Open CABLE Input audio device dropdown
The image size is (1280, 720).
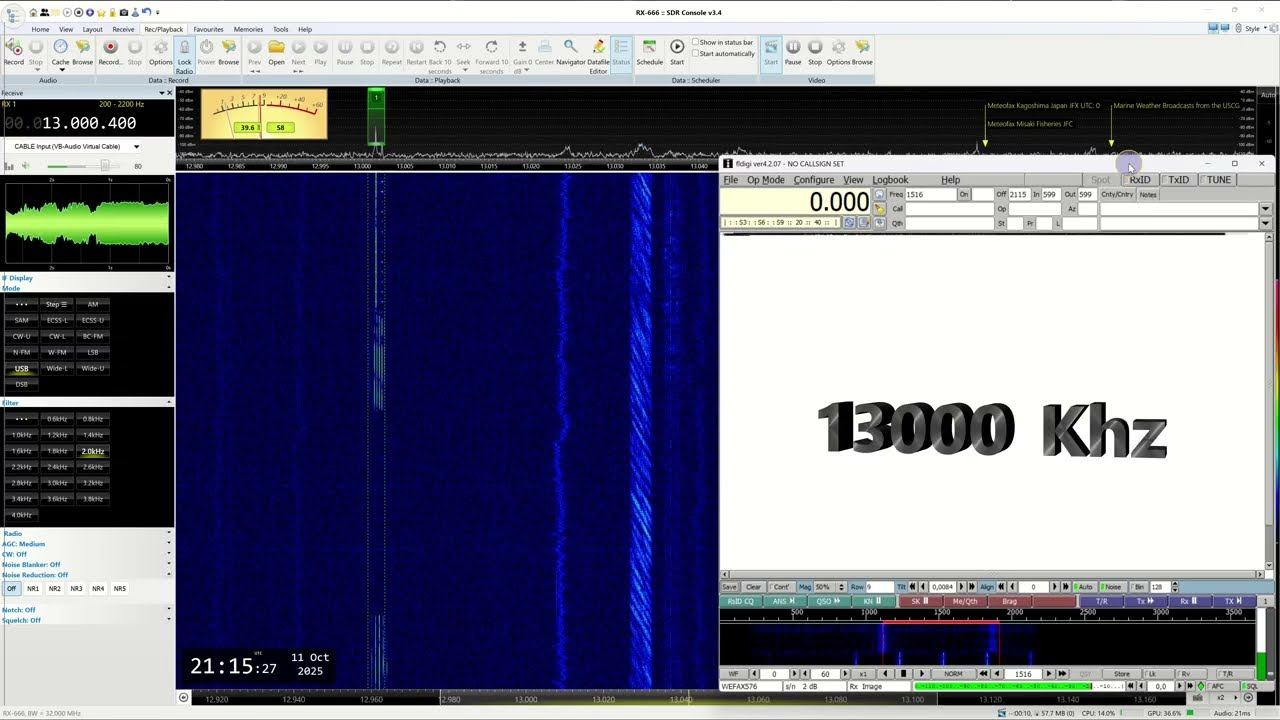[136, 146]
